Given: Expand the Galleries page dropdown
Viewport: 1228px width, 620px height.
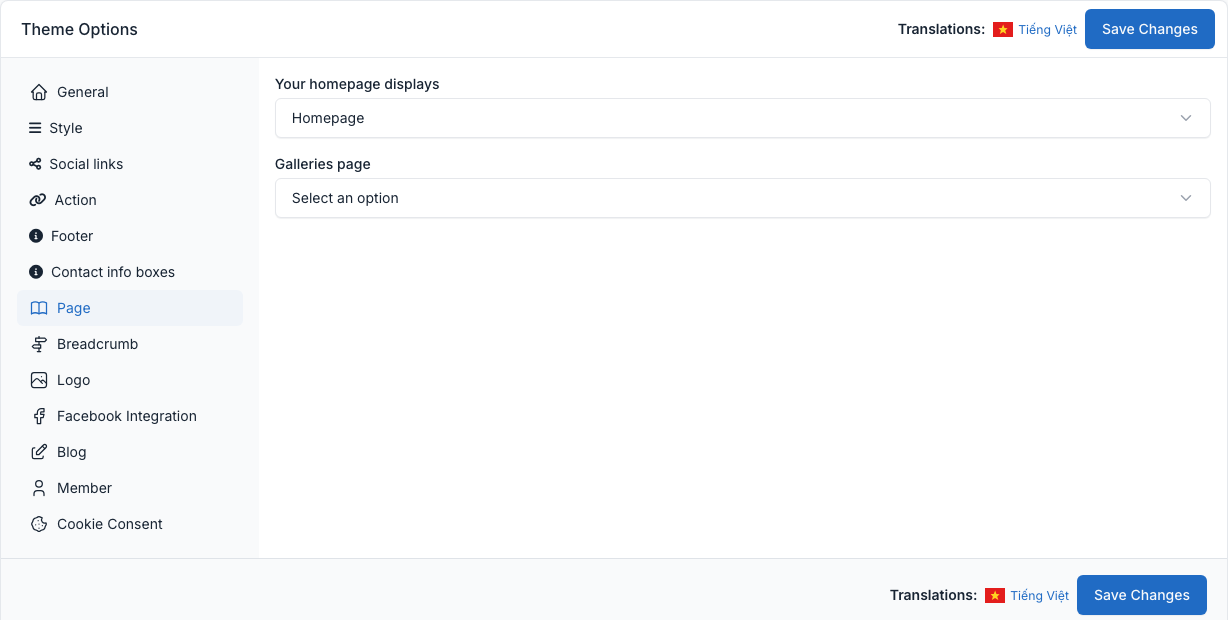Looking at the screenshot, I should click(x=743, y=198).
